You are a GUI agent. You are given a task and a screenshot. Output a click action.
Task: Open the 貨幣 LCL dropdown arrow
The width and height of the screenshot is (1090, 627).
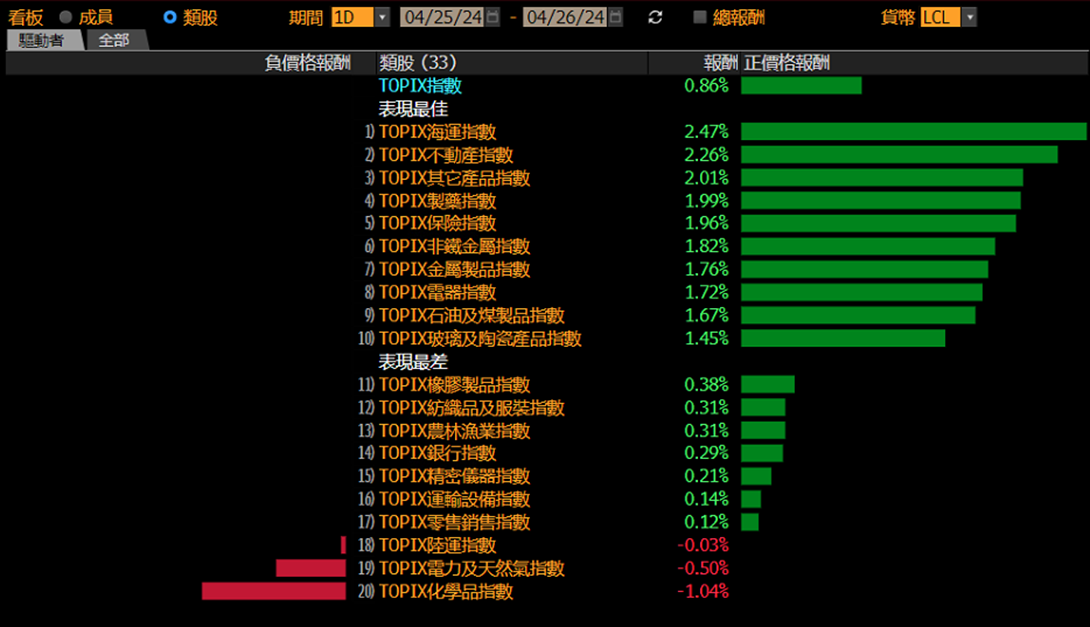coord(970,17)
